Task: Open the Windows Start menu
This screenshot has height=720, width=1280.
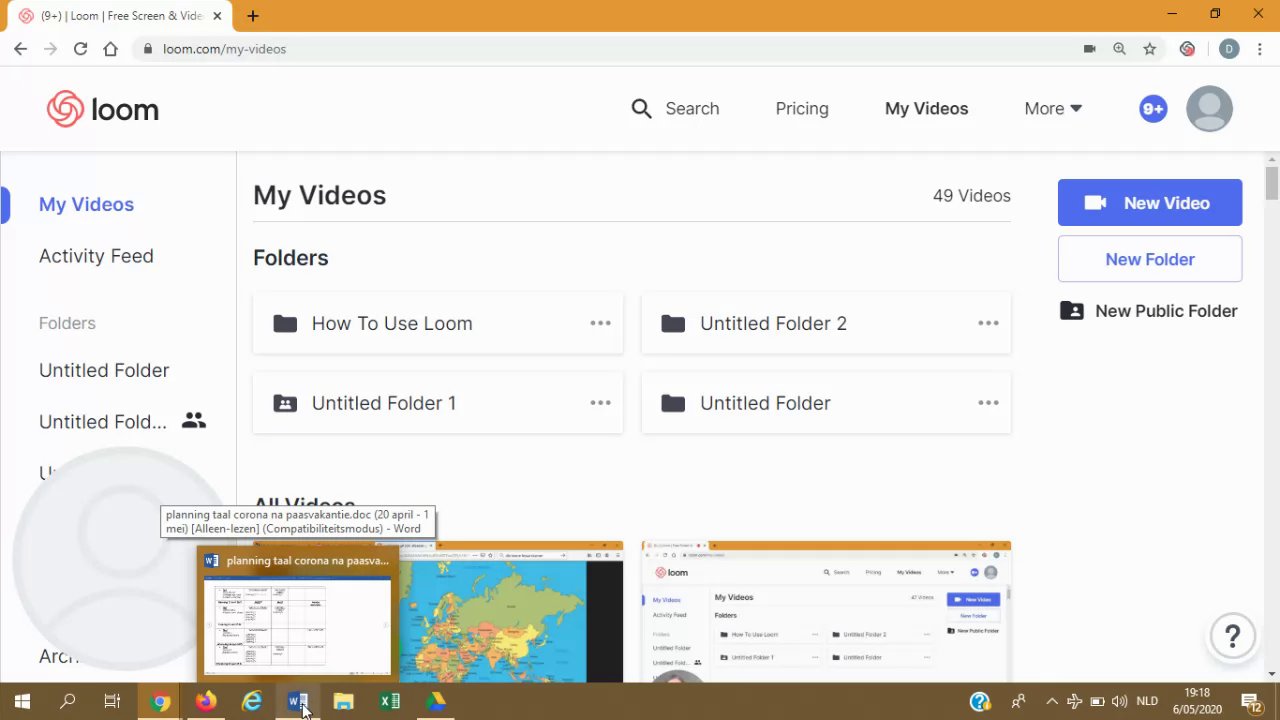Action: click(22, 702)
